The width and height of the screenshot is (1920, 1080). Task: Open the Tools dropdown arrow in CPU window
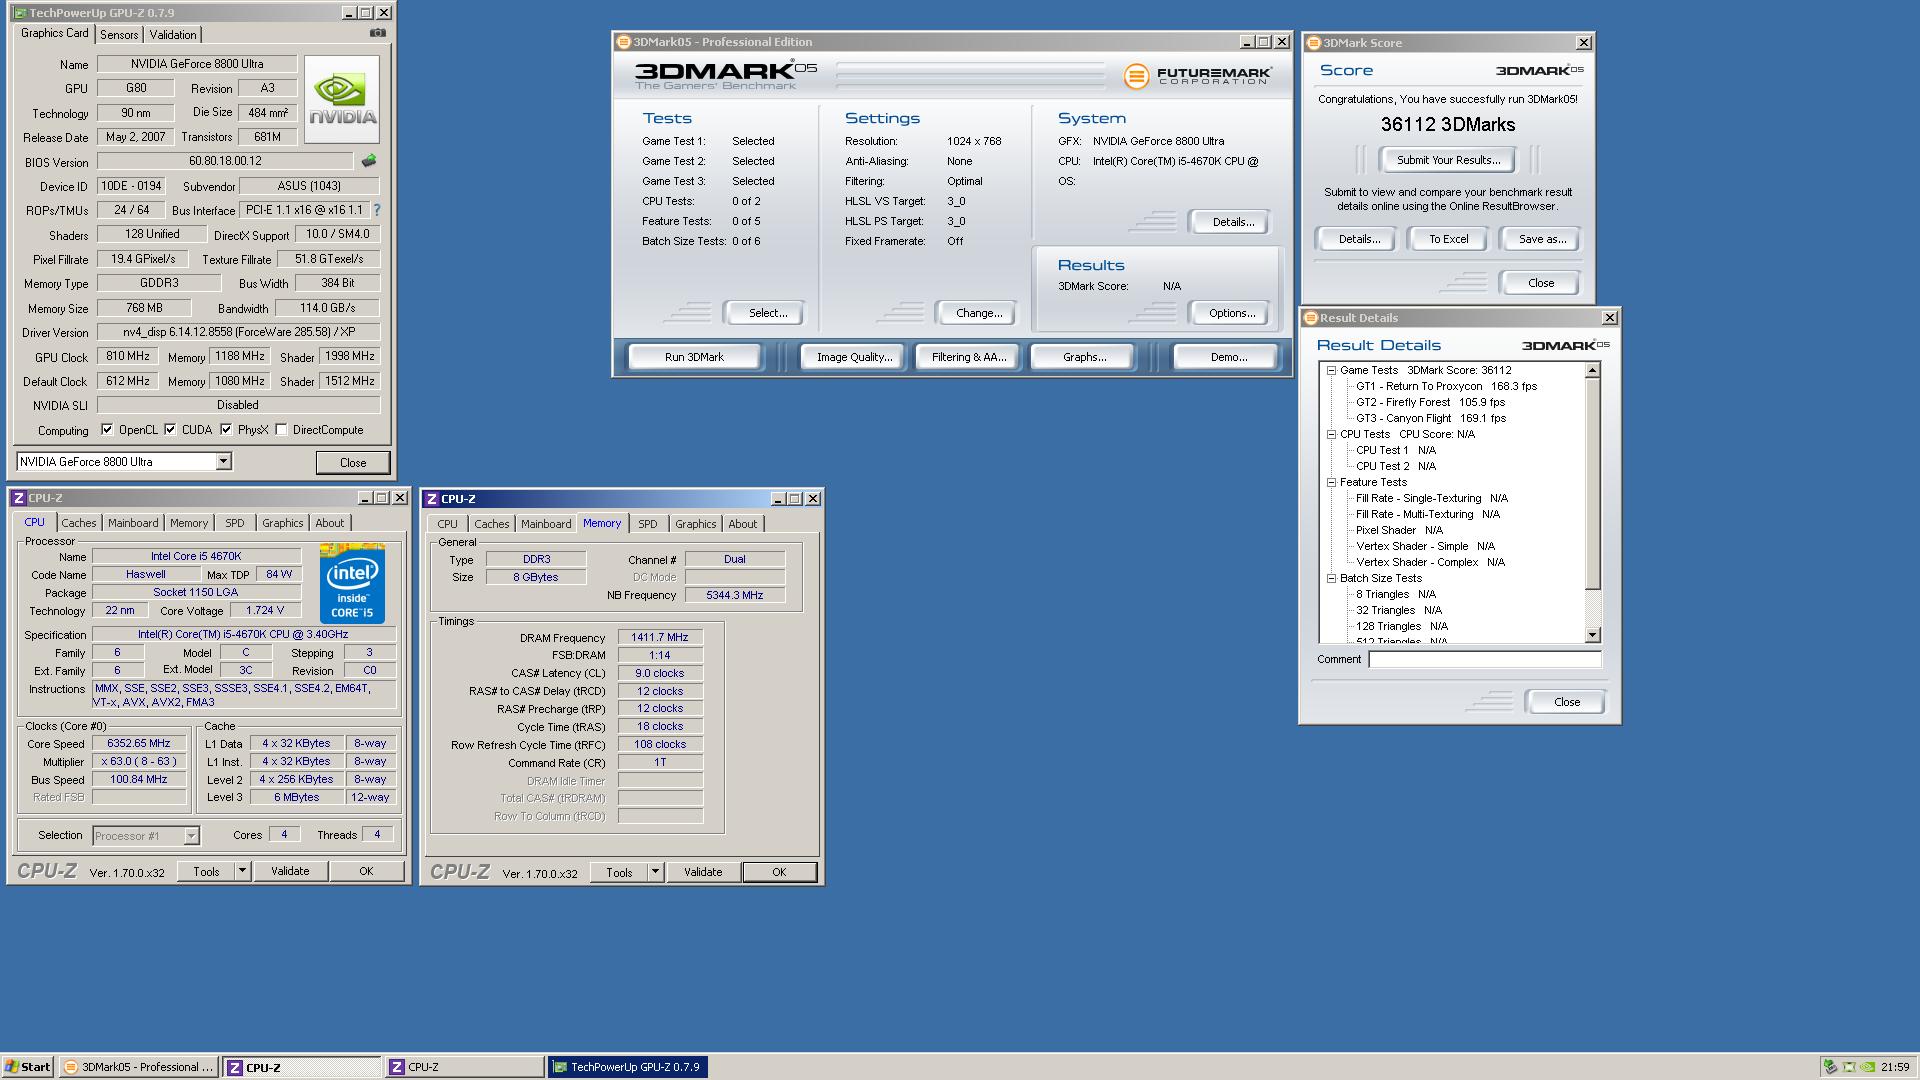pyautogui.click(x=241, y=871)
